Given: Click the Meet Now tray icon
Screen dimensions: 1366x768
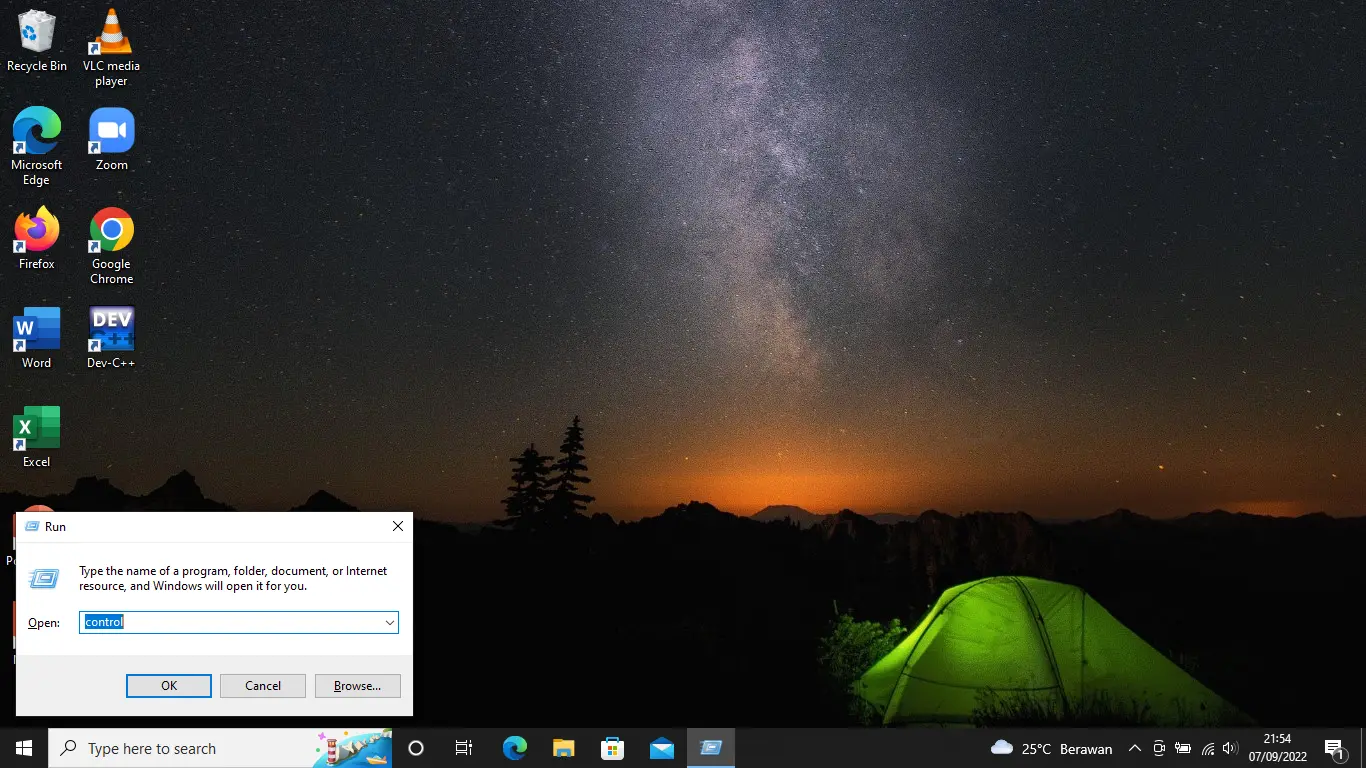Looking at the screenshot, I should point(1159,748).
